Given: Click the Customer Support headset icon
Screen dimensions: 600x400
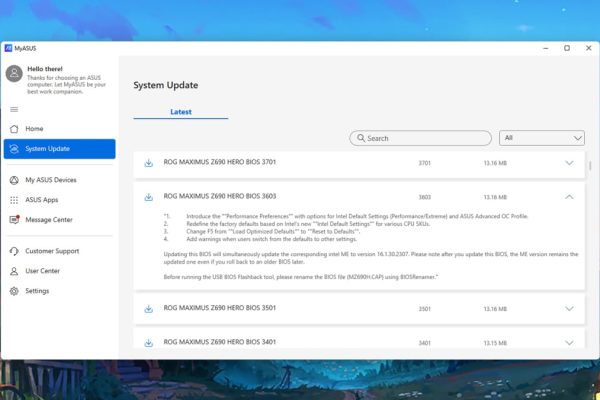Looking at the screenshot, I should (x=14, y=251).
